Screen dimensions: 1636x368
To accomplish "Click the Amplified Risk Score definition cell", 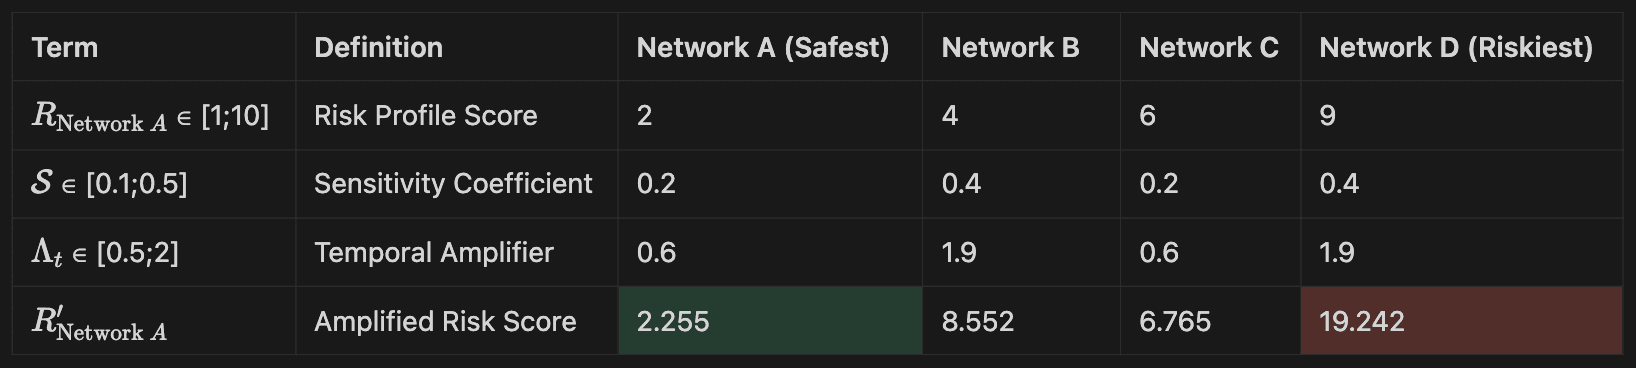I will (x=457, y=321).
